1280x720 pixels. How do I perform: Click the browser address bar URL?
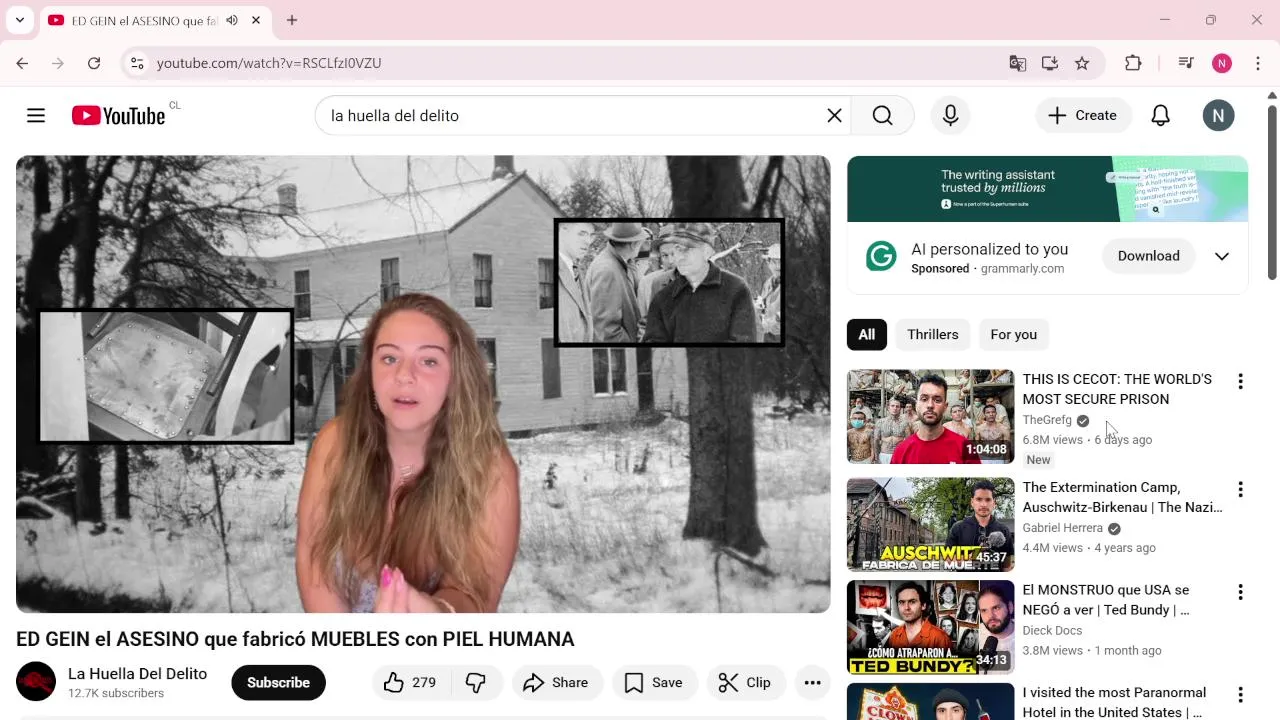click(269, 63)
